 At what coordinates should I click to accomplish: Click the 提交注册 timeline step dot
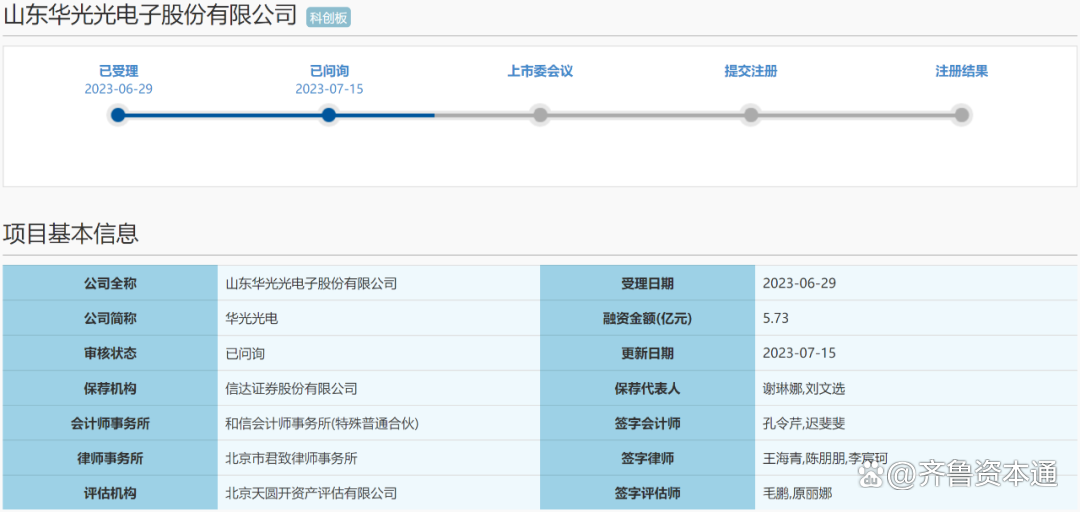[x=751, y=115]
